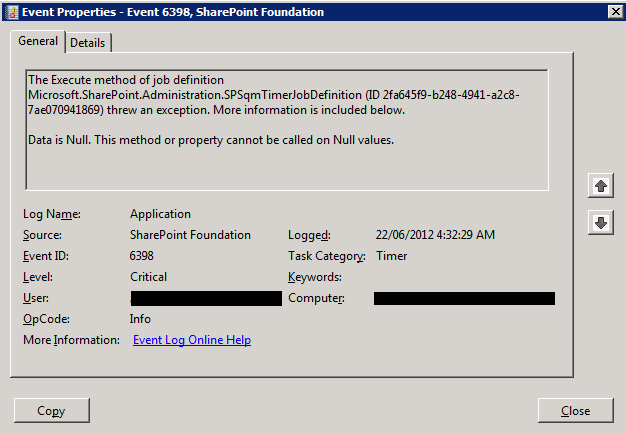Click the 'More Information:' label
The height and width of the screenshot is (434, 626).
click(x=71, y=340)
